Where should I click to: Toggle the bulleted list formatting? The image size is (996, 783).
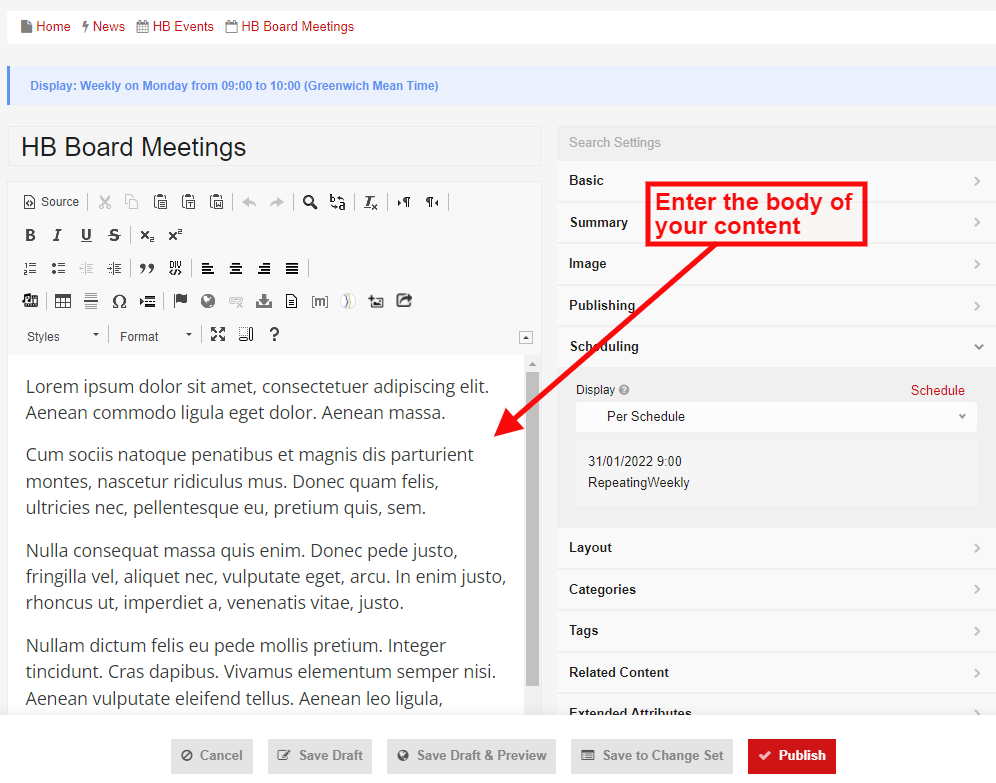point(58,268)
